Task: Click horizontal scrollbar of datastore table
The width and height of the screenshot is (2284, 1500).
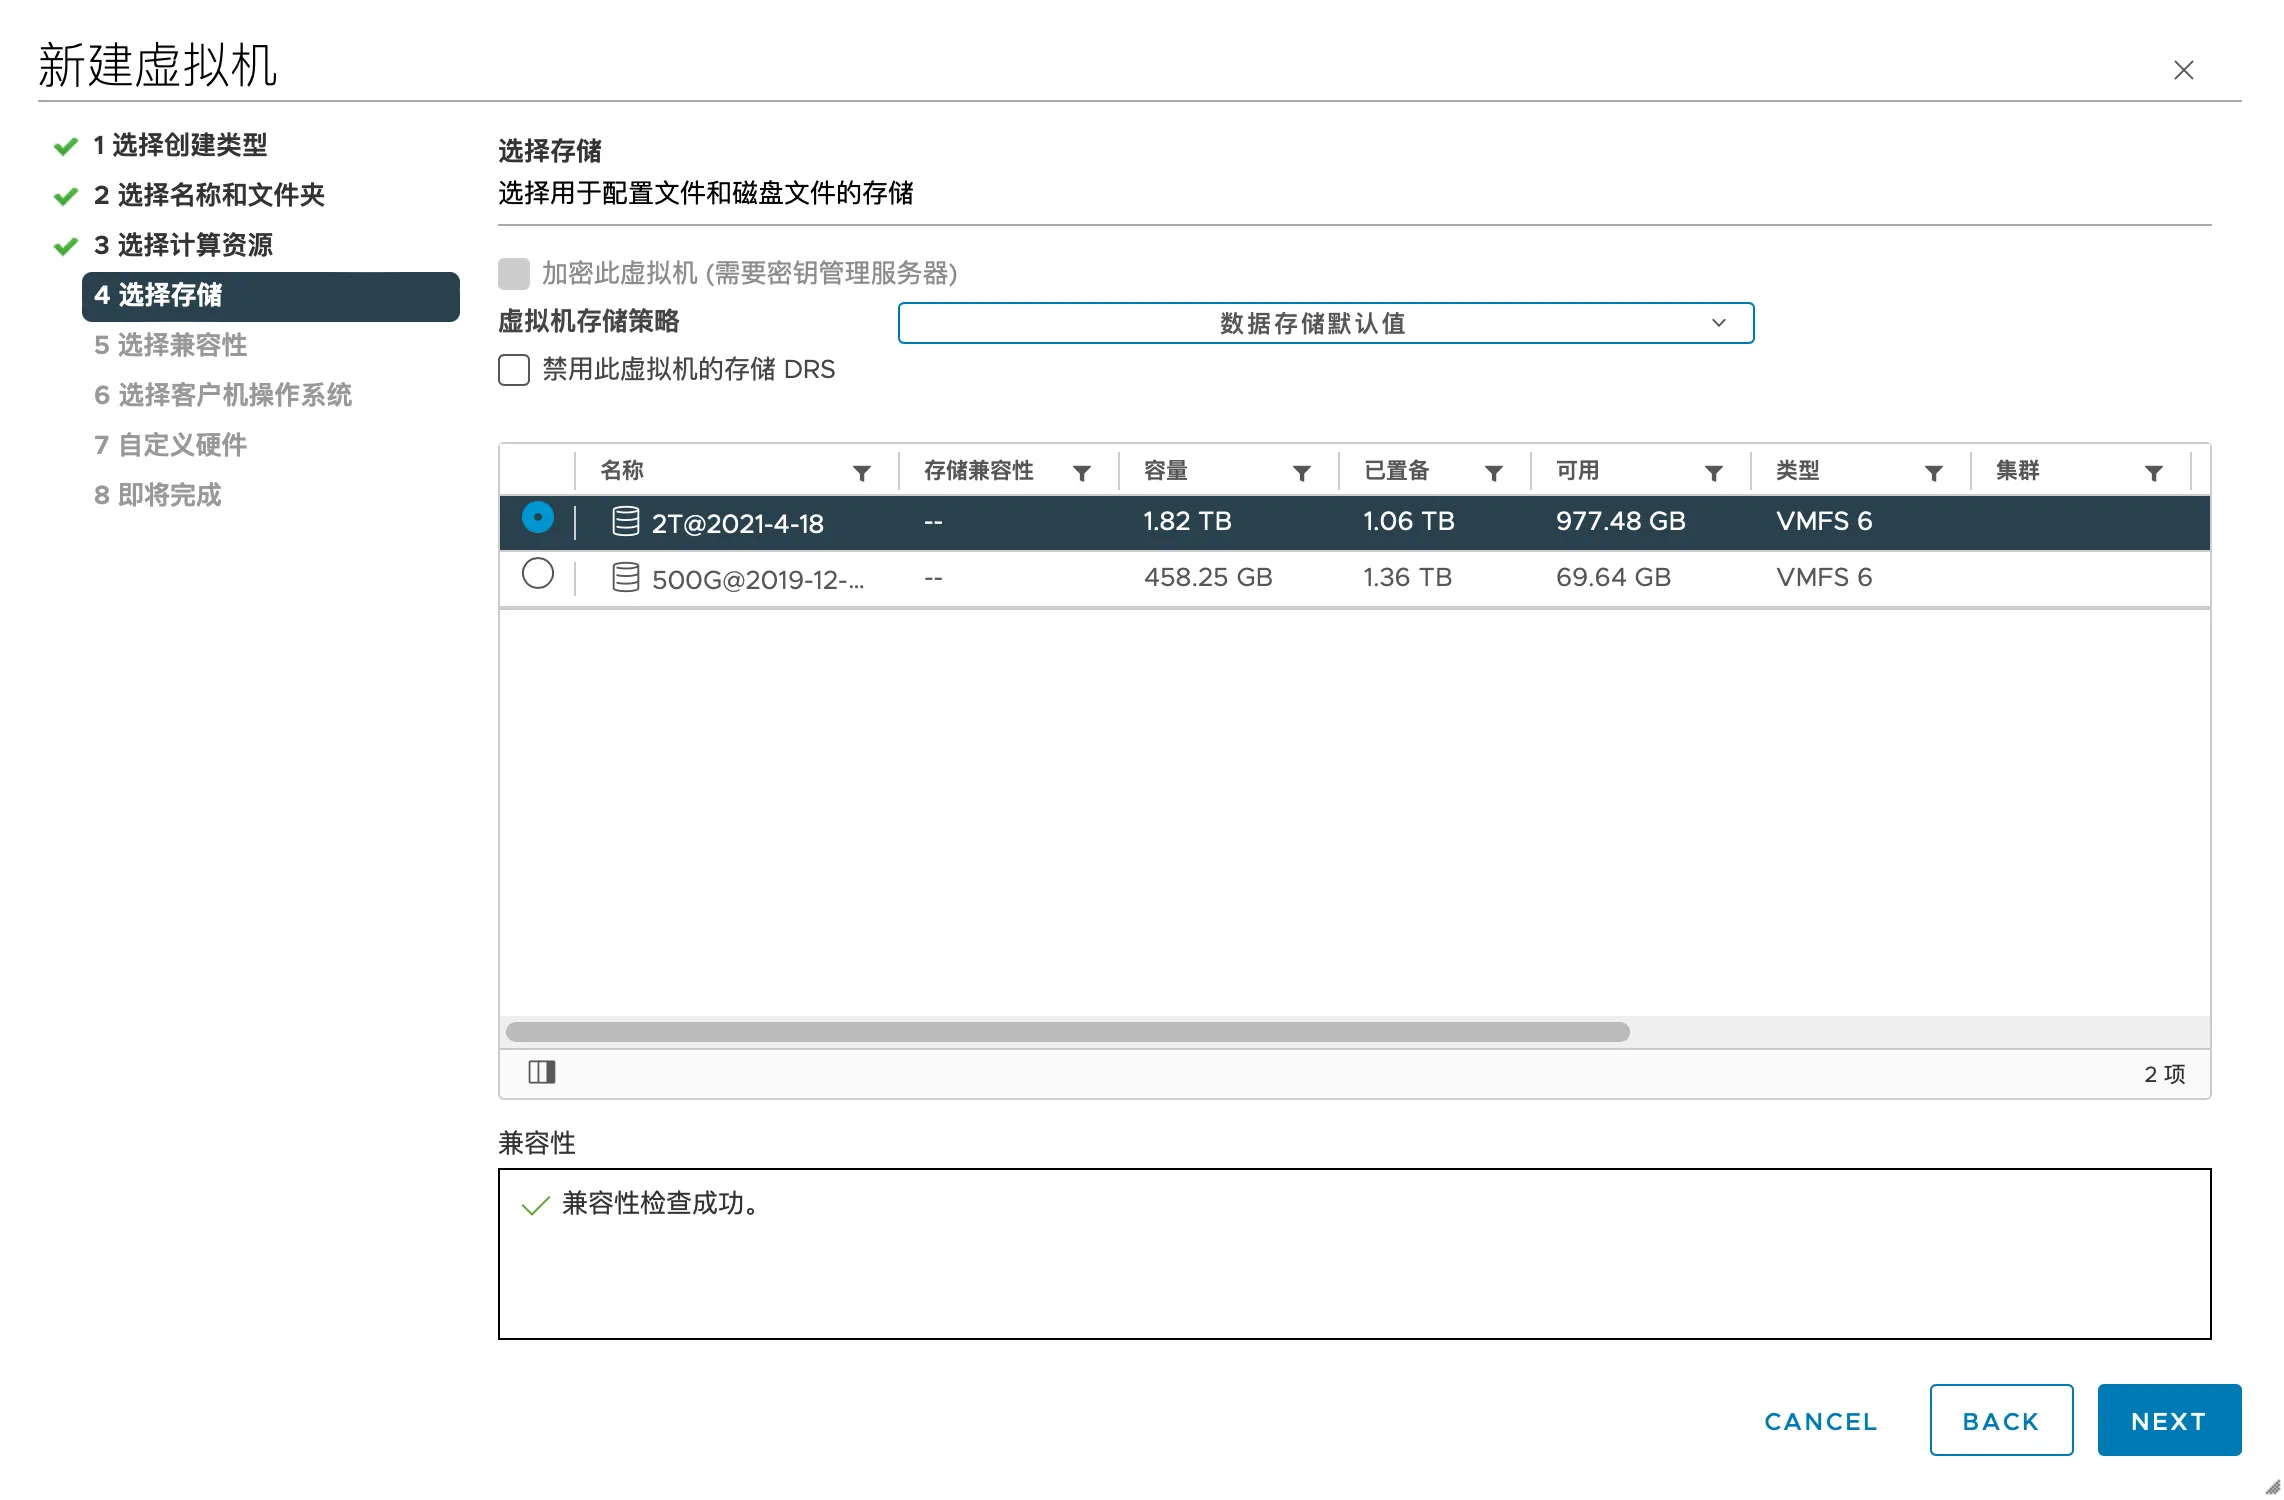Action: click(1068, 1031)
